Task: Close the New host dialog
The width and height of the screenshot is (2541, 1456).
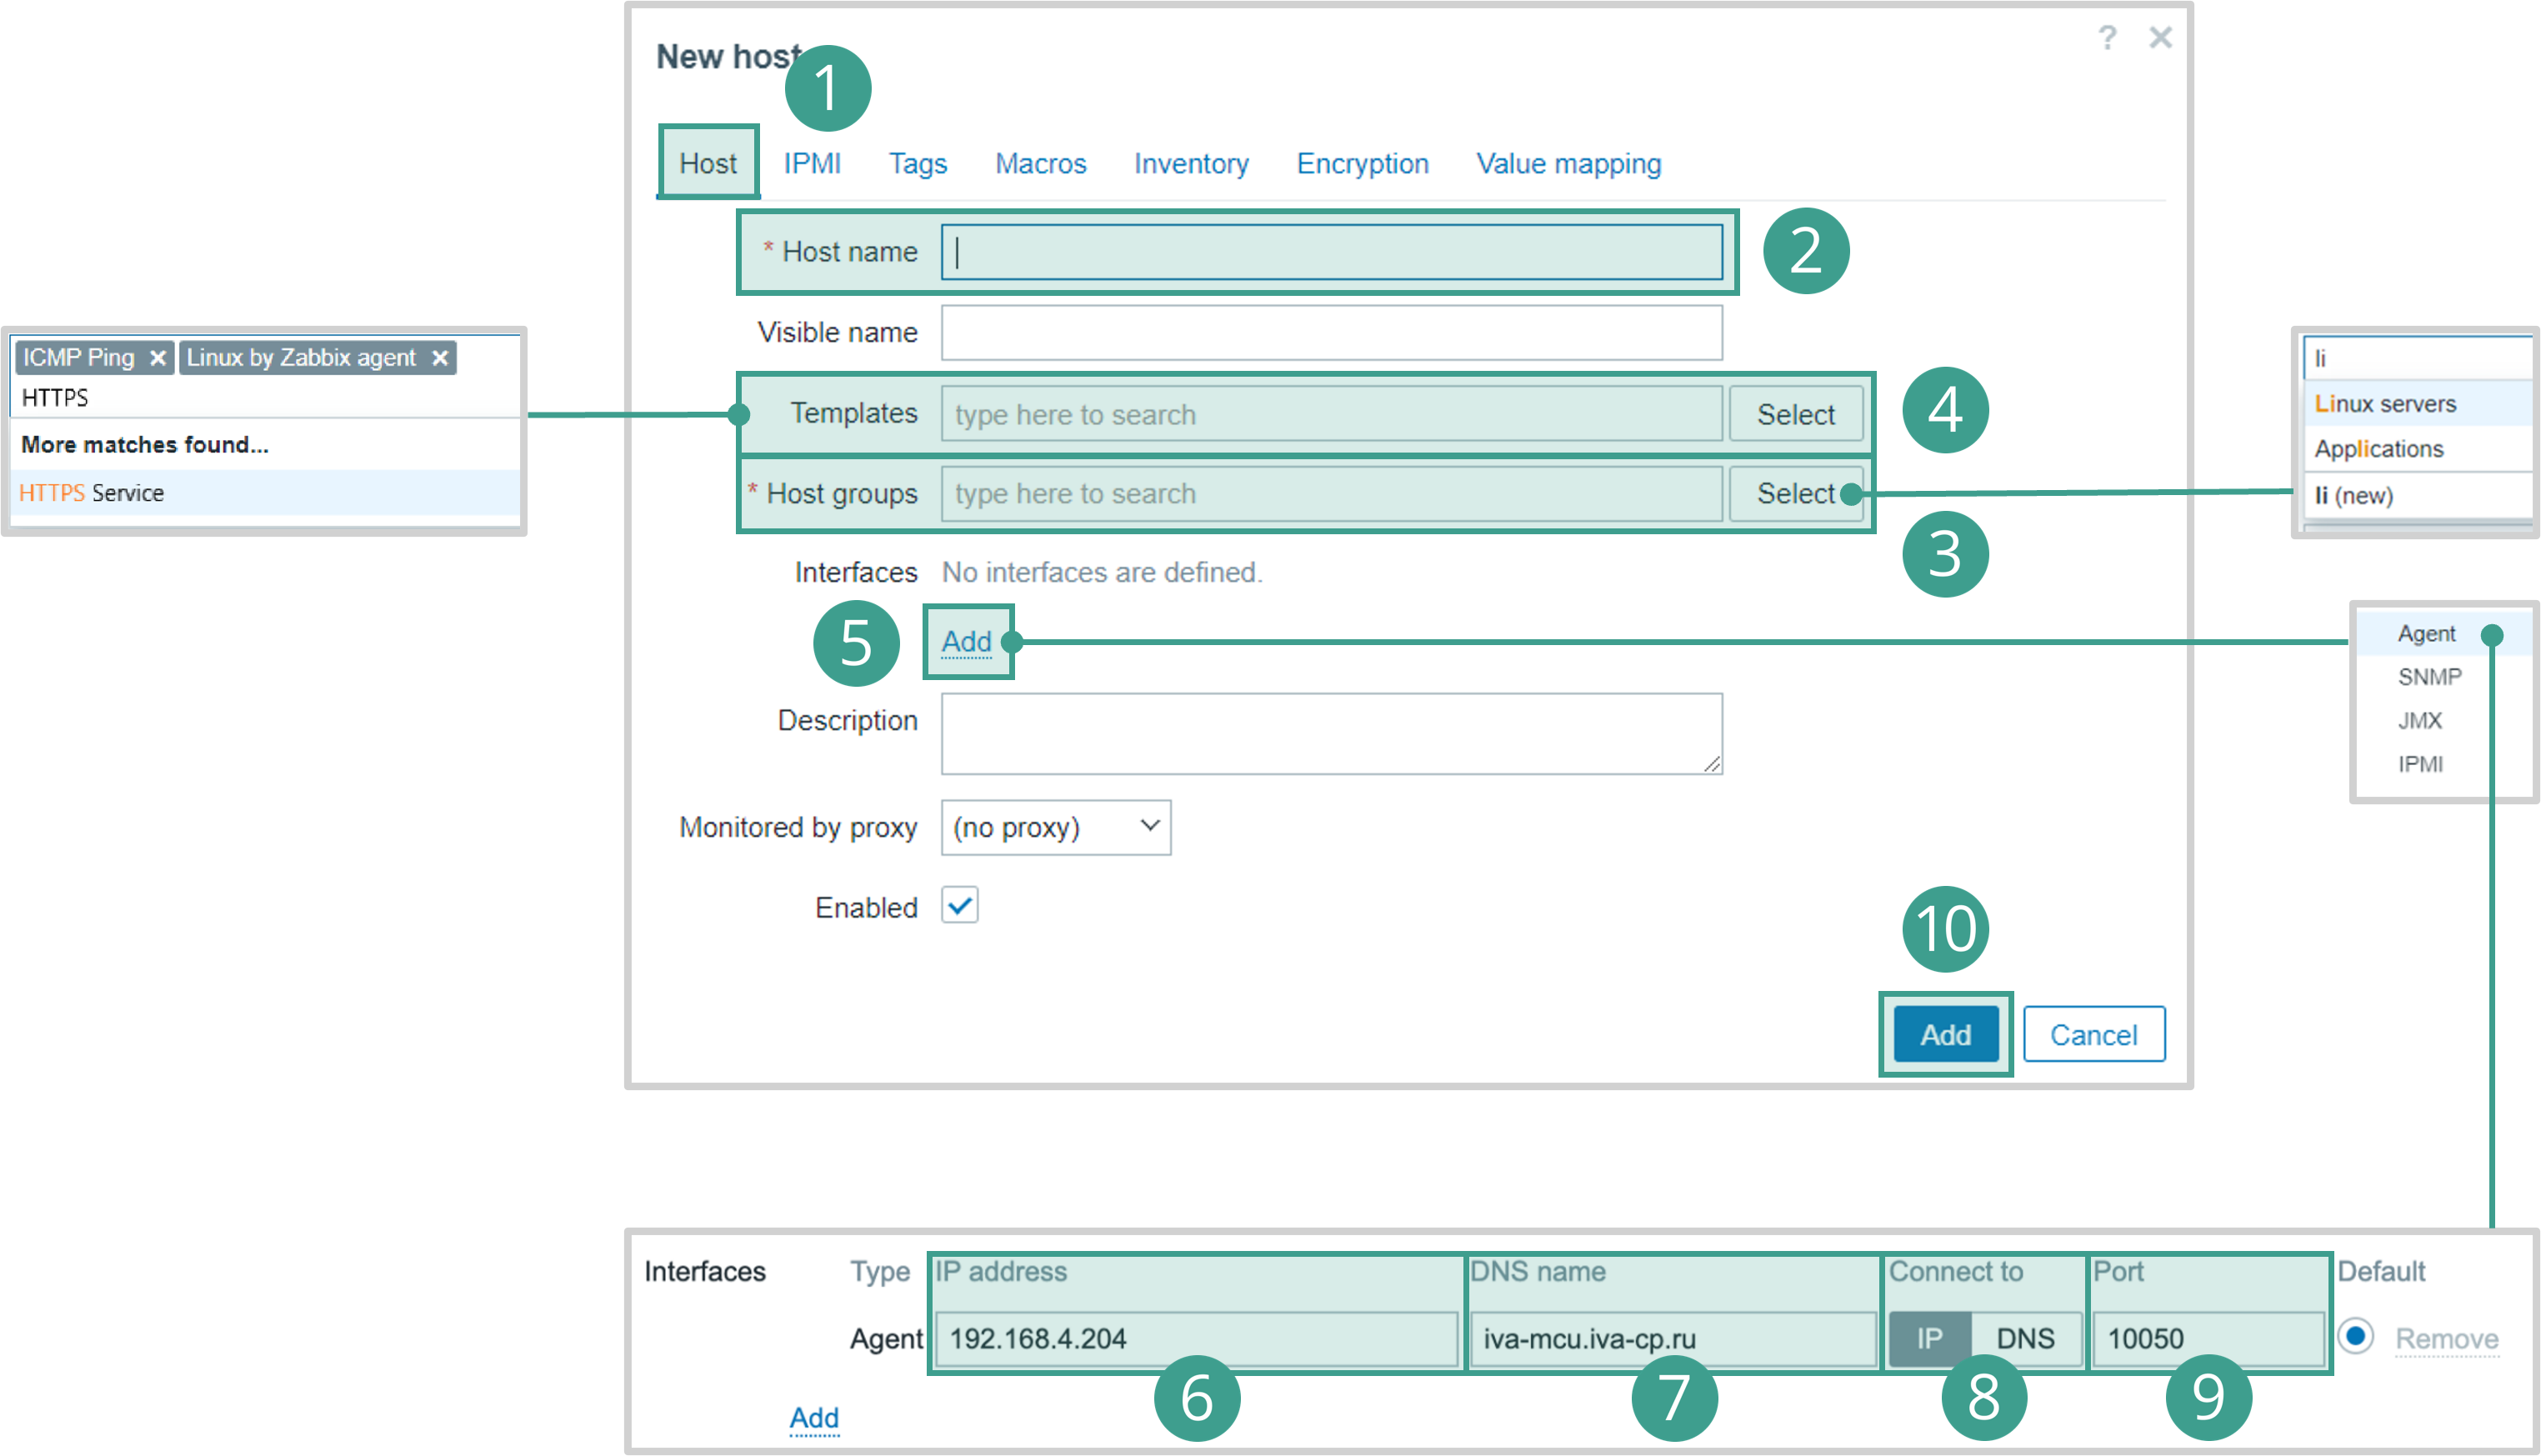Action: [x=2160, y=38]
